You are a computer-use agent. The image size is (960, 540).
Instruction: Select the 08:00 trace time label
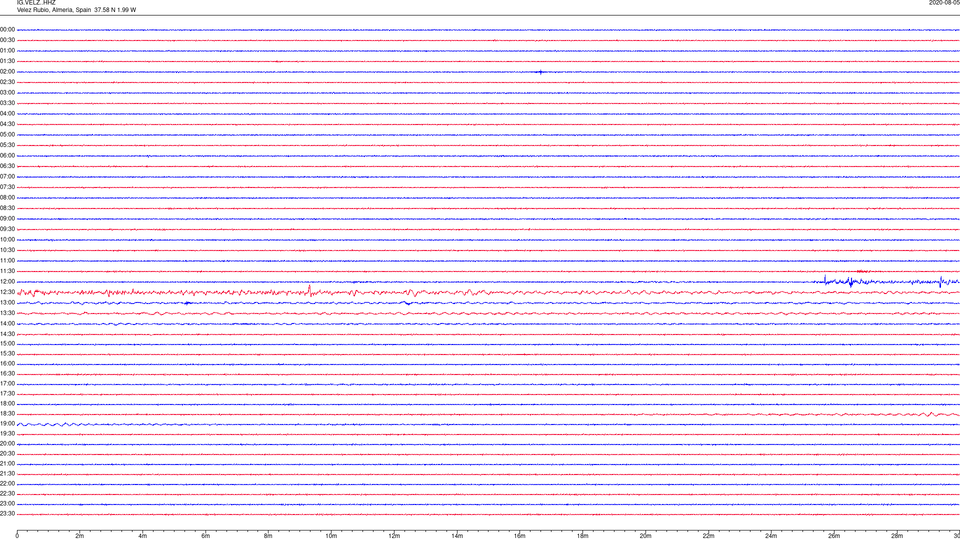(x=7, y=198)
